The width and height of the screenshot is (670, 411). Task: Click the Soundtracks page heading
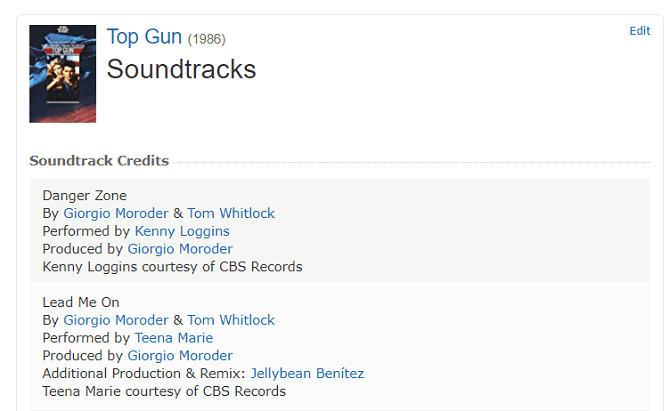(181, 69)
